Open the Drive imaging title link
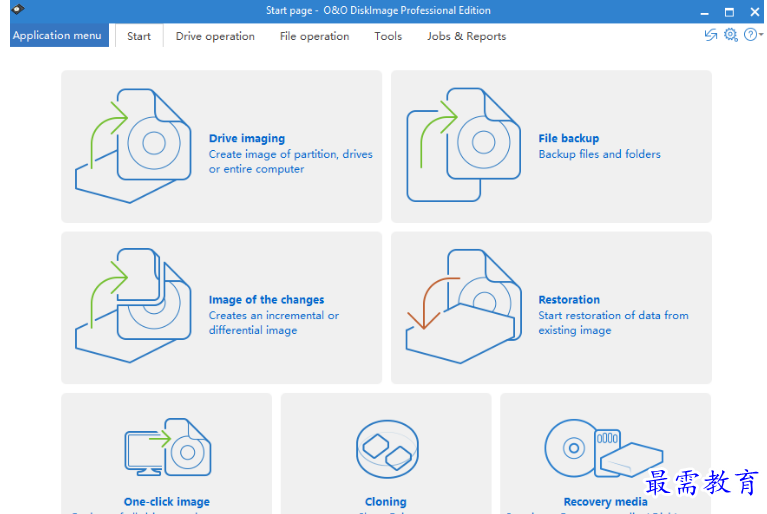Image resolution: width=767 pixels, height=514 pixels. [x=247, y=138]
